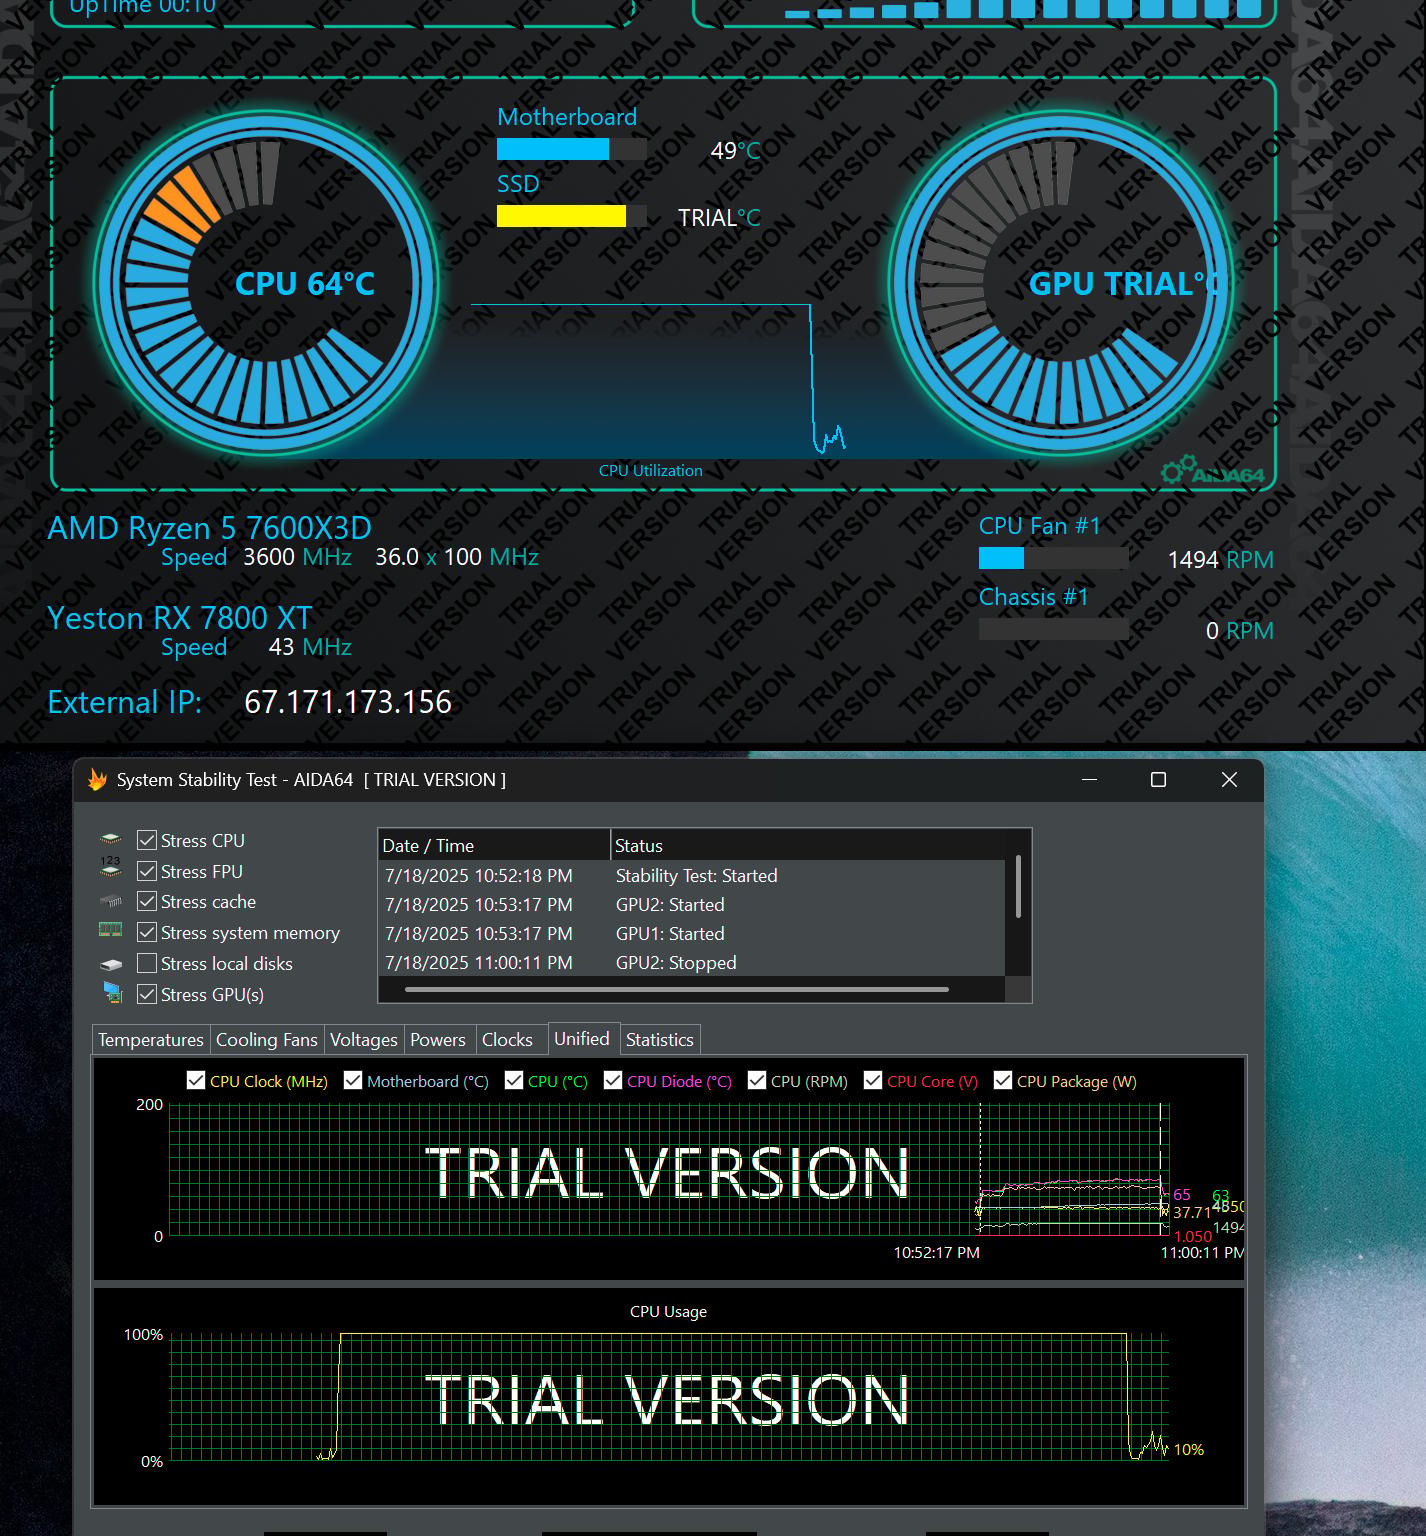1426x1536 pixels.
Task: Open the Statistics tab
Action: coord(660,1039)
